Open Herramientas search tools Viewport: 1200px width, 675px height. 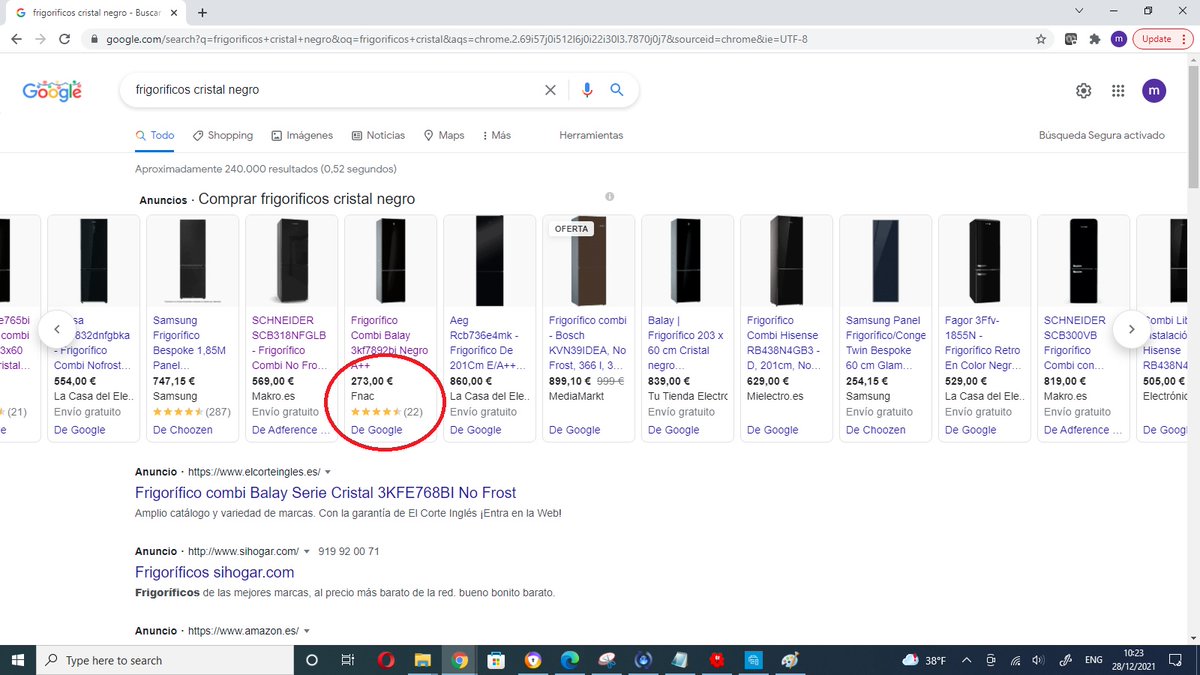(591, 135)
